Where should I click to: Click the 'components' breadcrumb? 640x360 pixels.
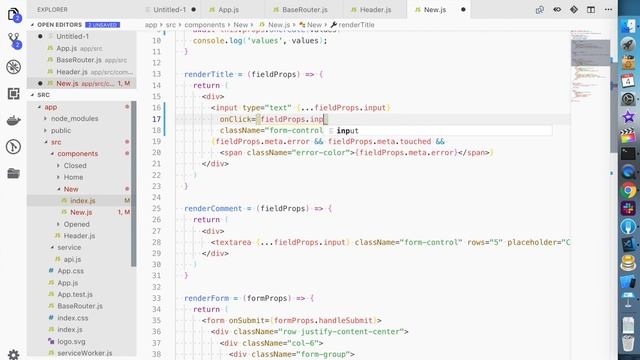[x=204, y=25]
